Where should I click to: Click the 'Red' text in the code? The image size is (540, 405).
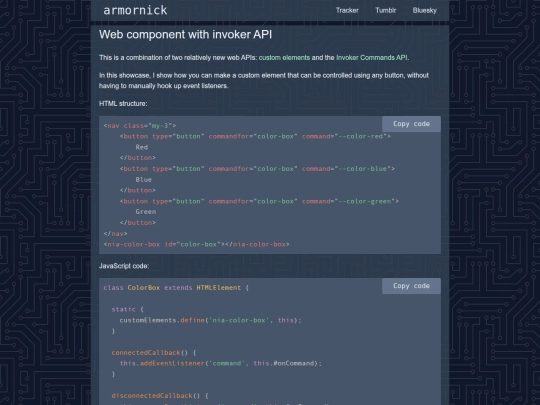(x=142, y=147)
